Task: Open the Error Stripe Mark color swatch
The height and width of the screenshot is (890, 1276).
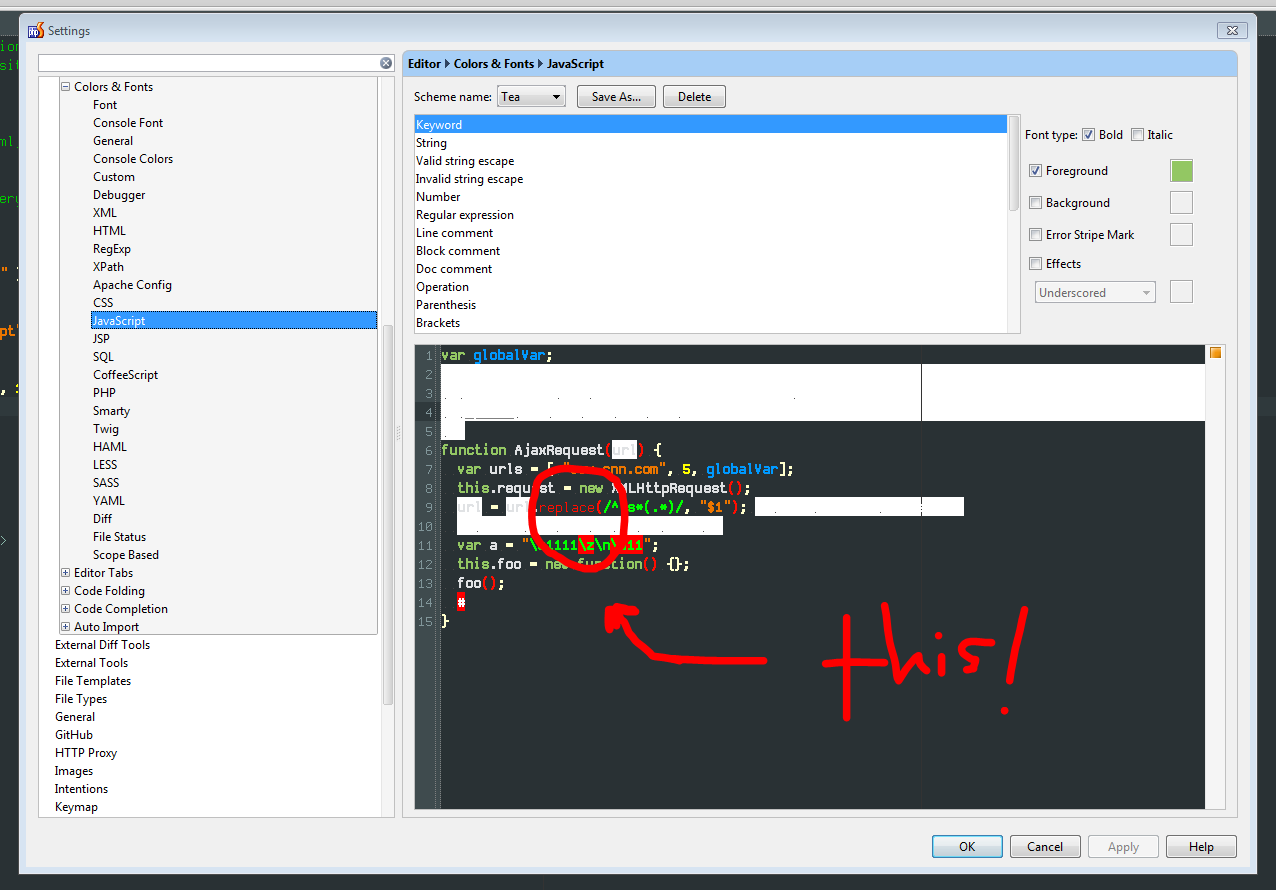Action: [x=1181, y=235]
